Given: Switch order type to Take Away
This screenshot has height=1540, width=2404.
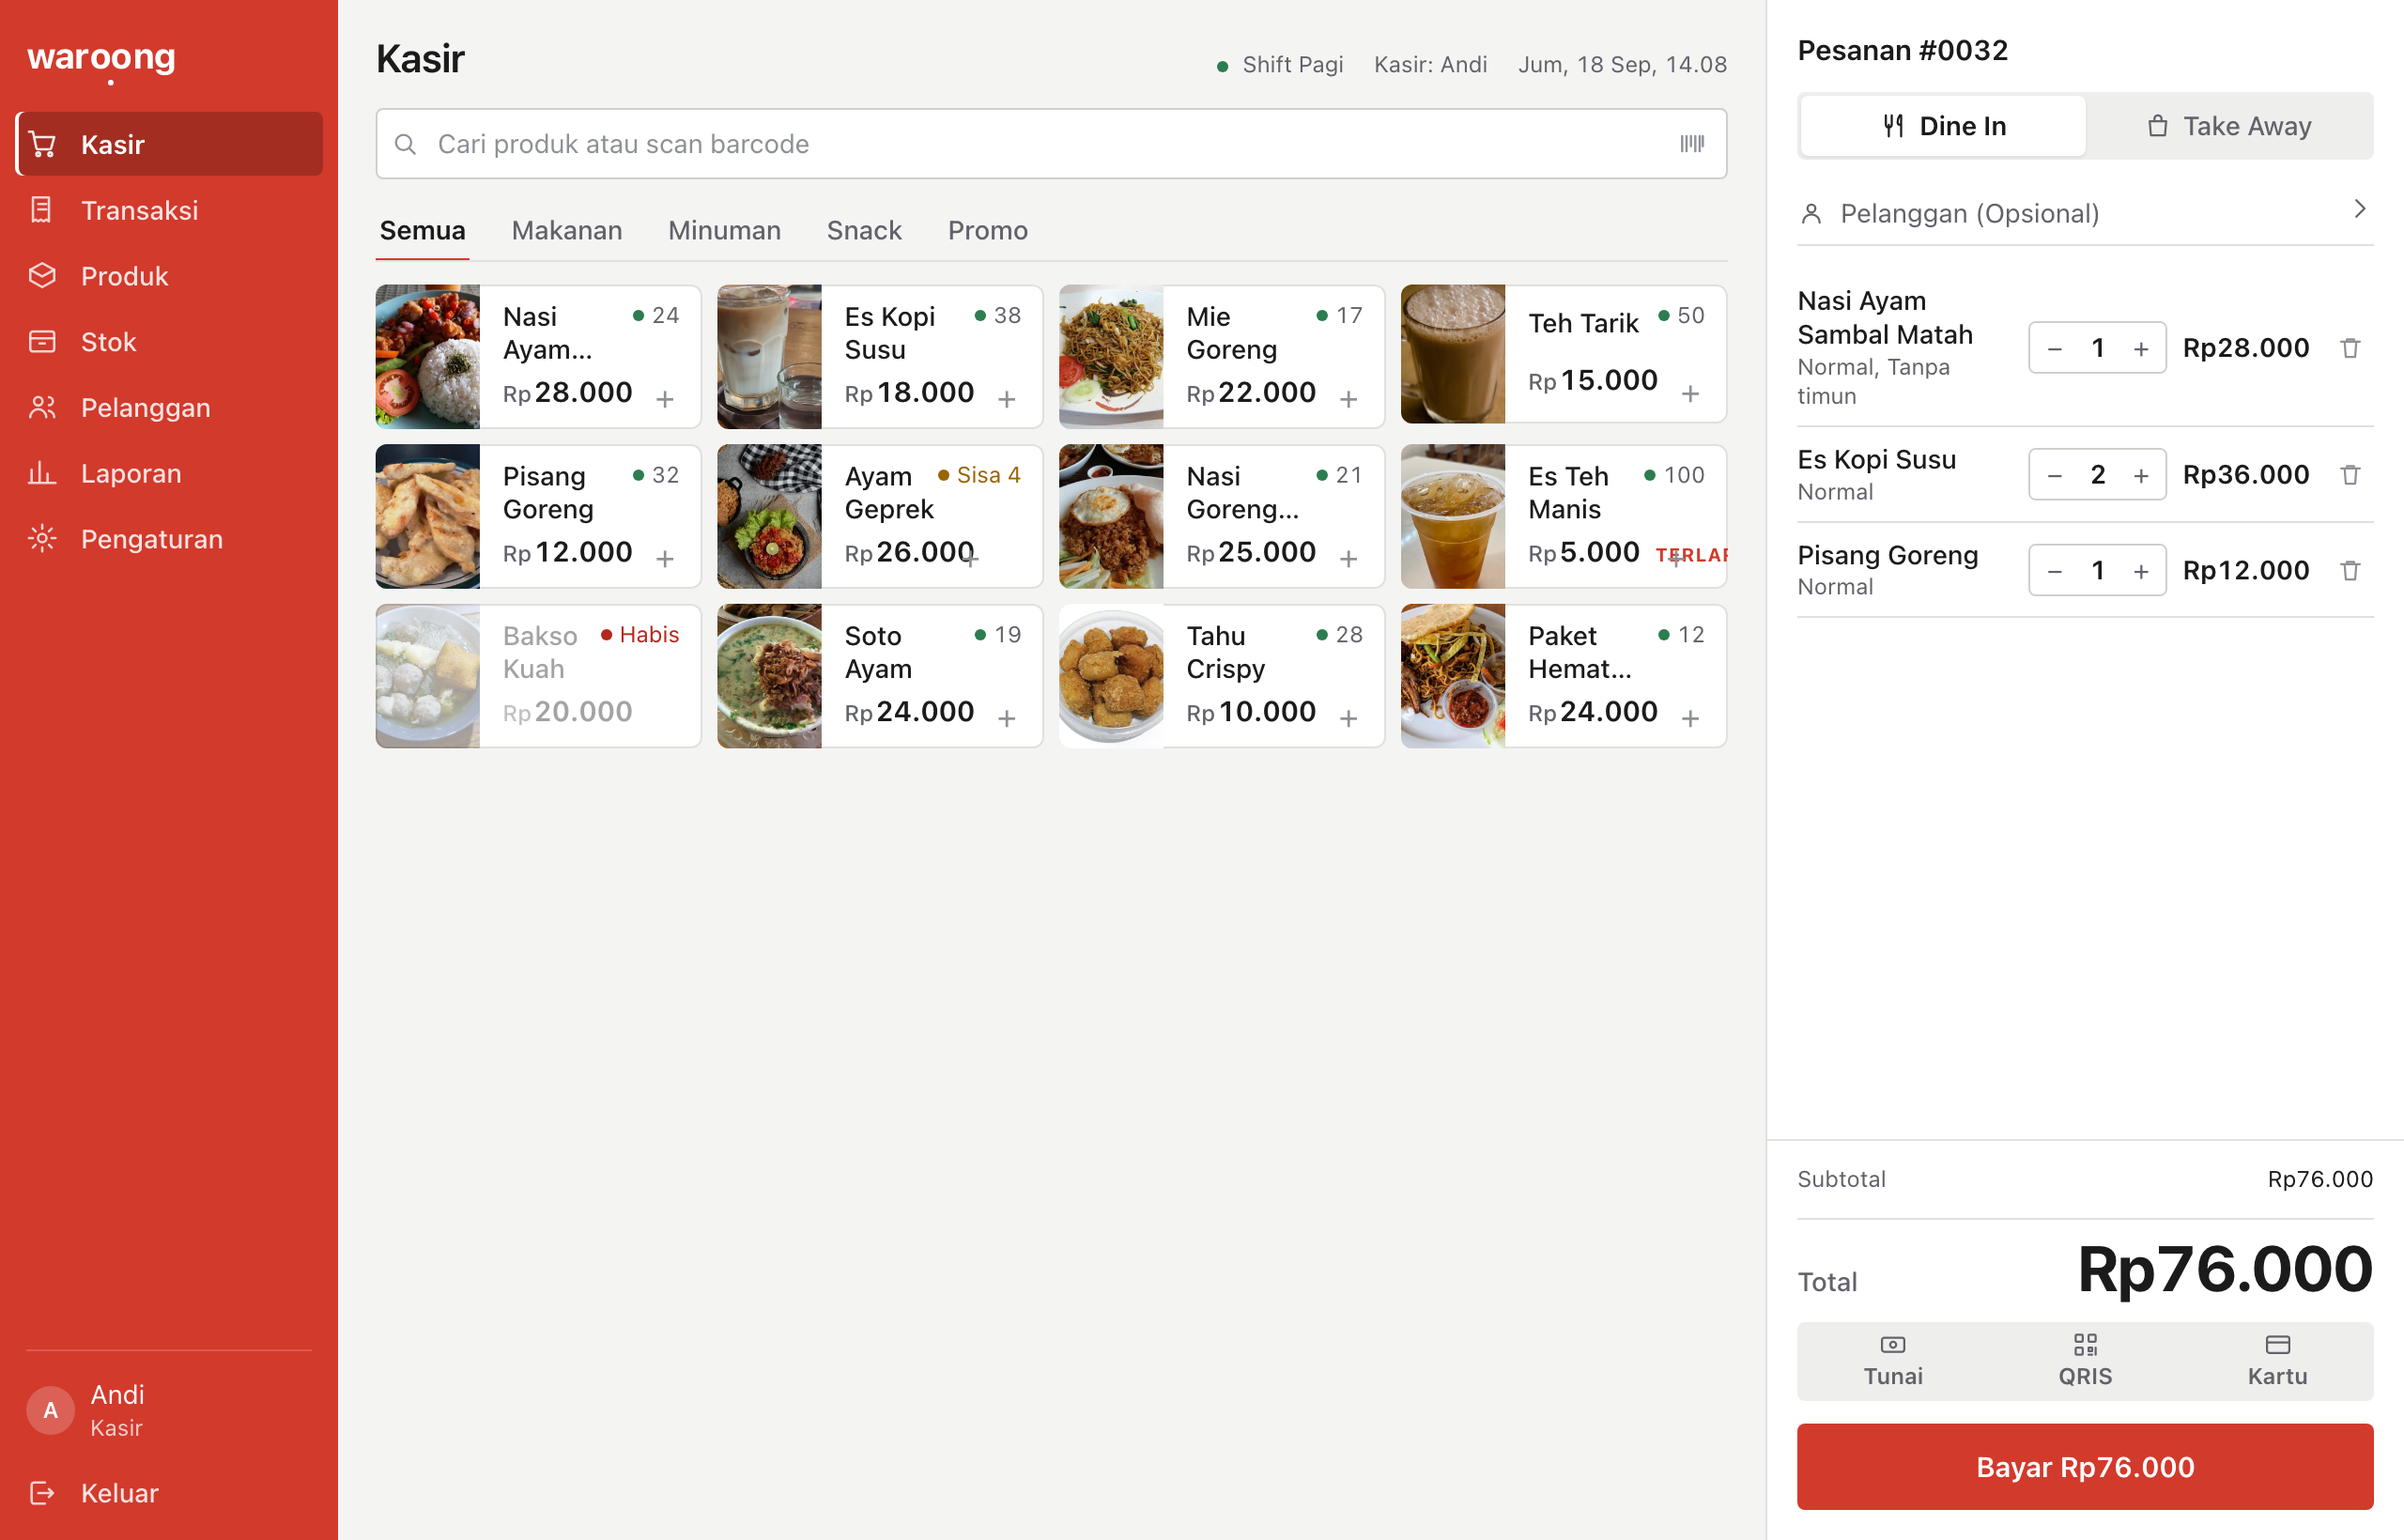Looking at the screenshot, I should click(2229, 126).
